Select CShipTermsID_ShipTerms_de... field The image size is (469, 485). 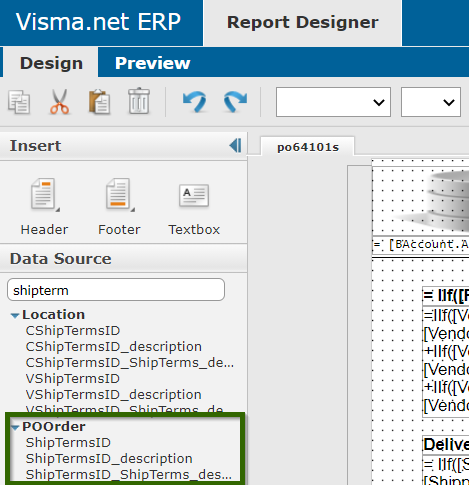pos(130,363)
